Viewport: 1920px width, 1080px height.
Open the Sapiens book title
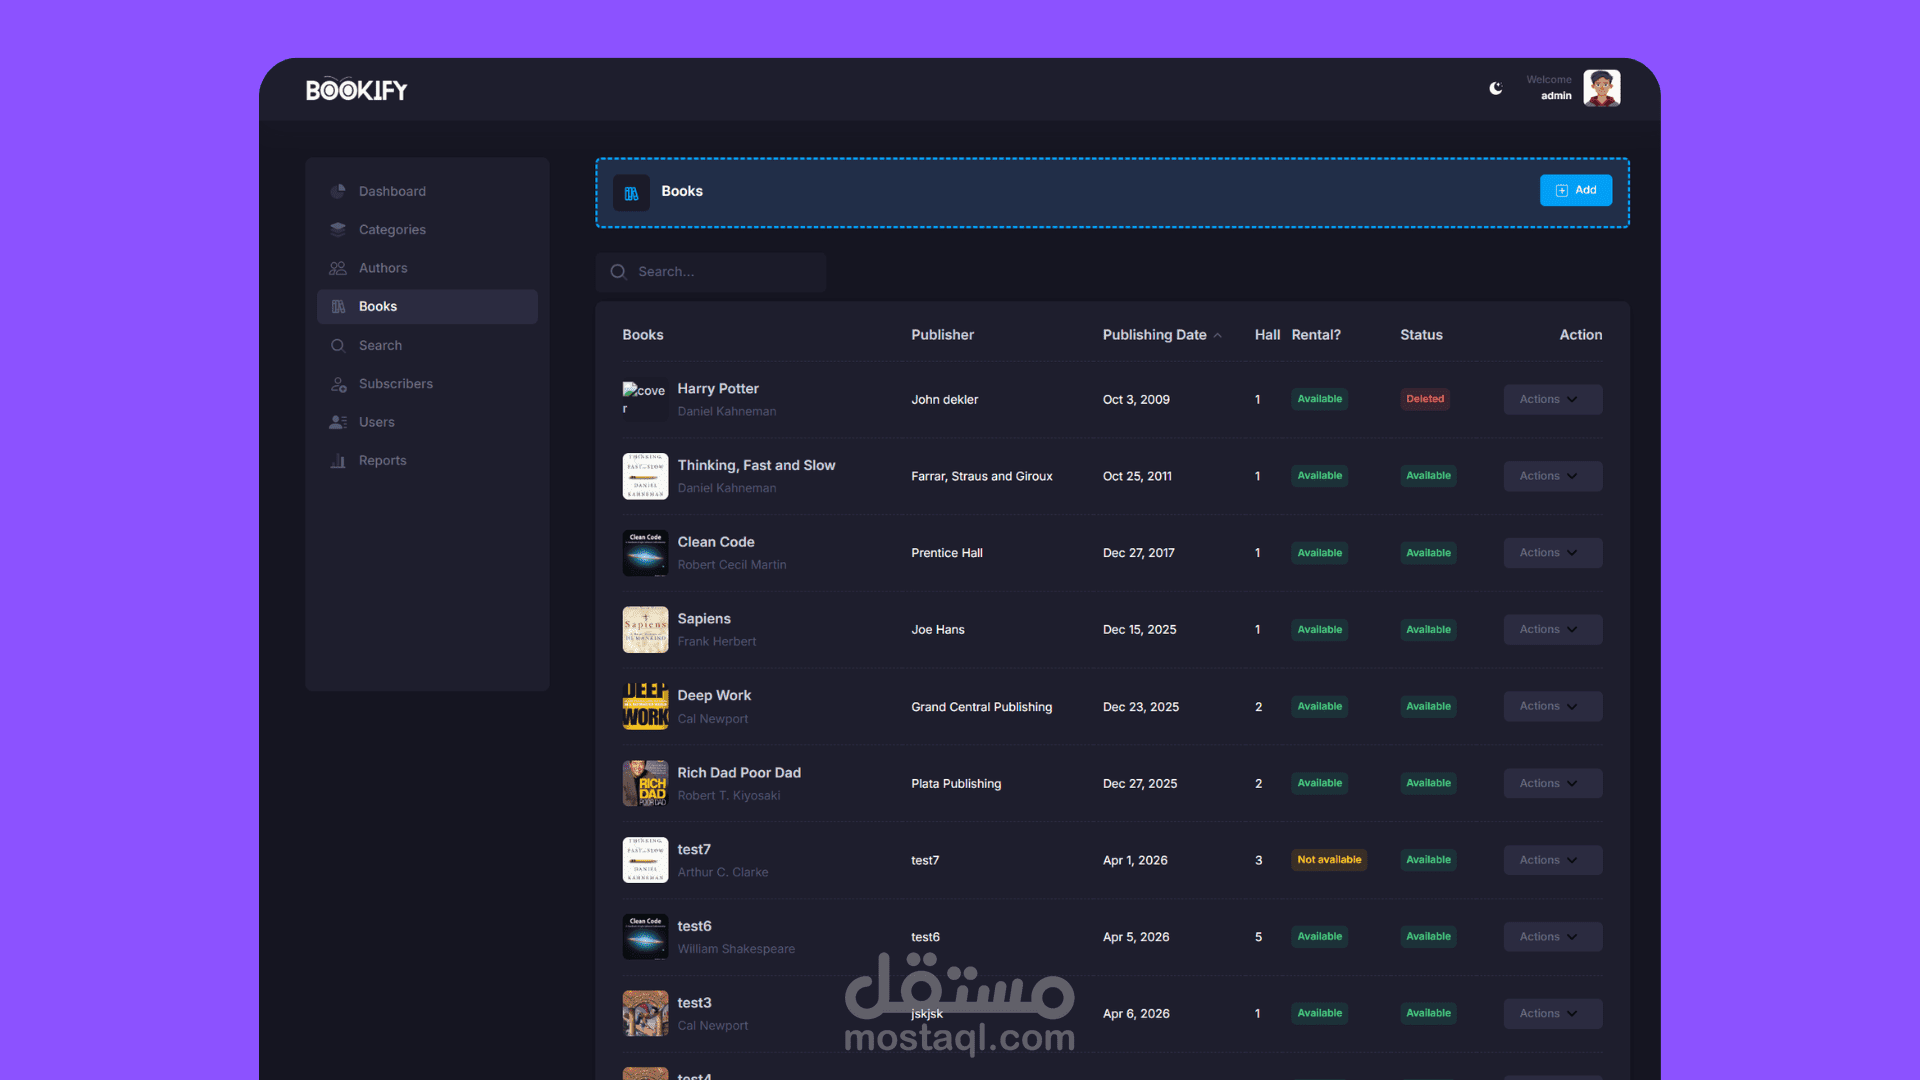[x=704, y=619]
